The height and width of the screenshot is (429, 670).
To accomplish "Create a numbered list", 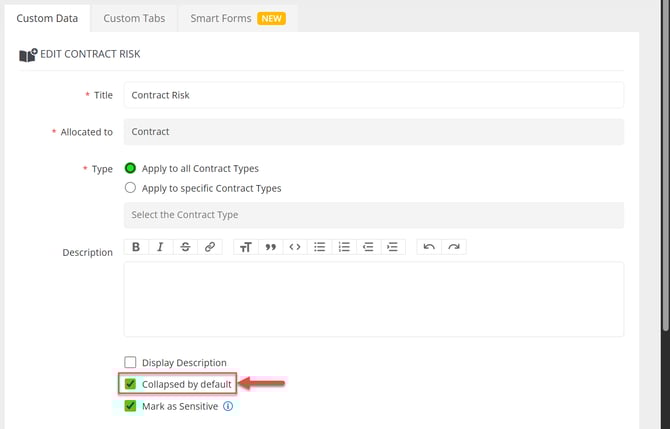I will click(x=344, y=247).
